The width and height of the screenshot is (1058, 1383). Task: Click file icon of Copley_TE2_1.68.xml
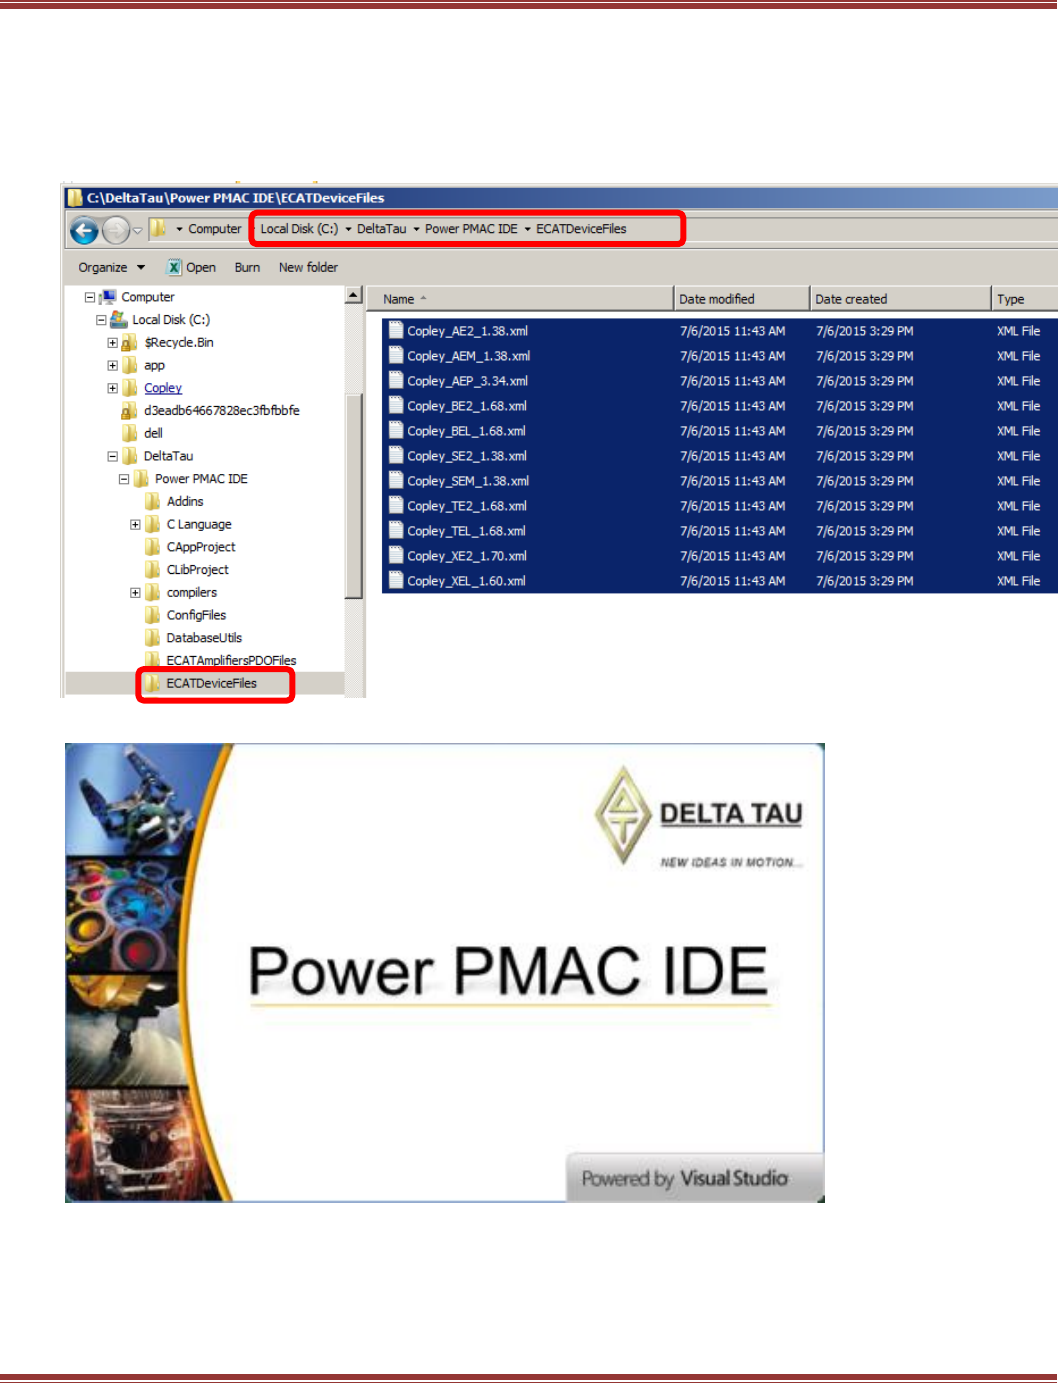[396, 505]
